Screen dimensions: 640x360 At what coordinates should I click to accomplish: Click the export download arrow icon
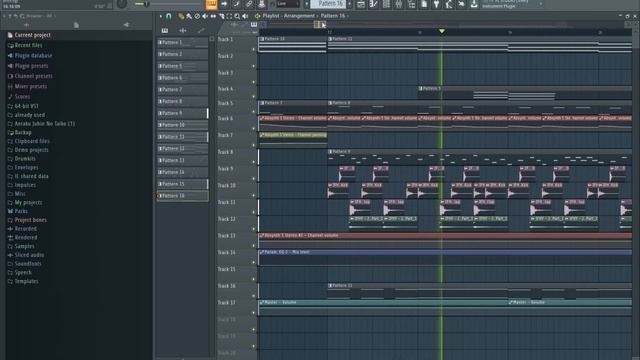(474, 4)
